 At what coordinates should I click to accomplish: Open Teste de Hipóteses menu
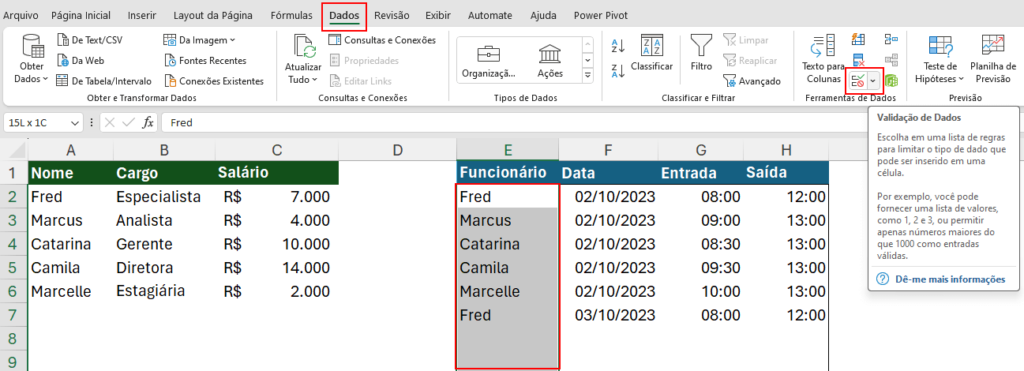pyautogui.click(x=940, y=59)
